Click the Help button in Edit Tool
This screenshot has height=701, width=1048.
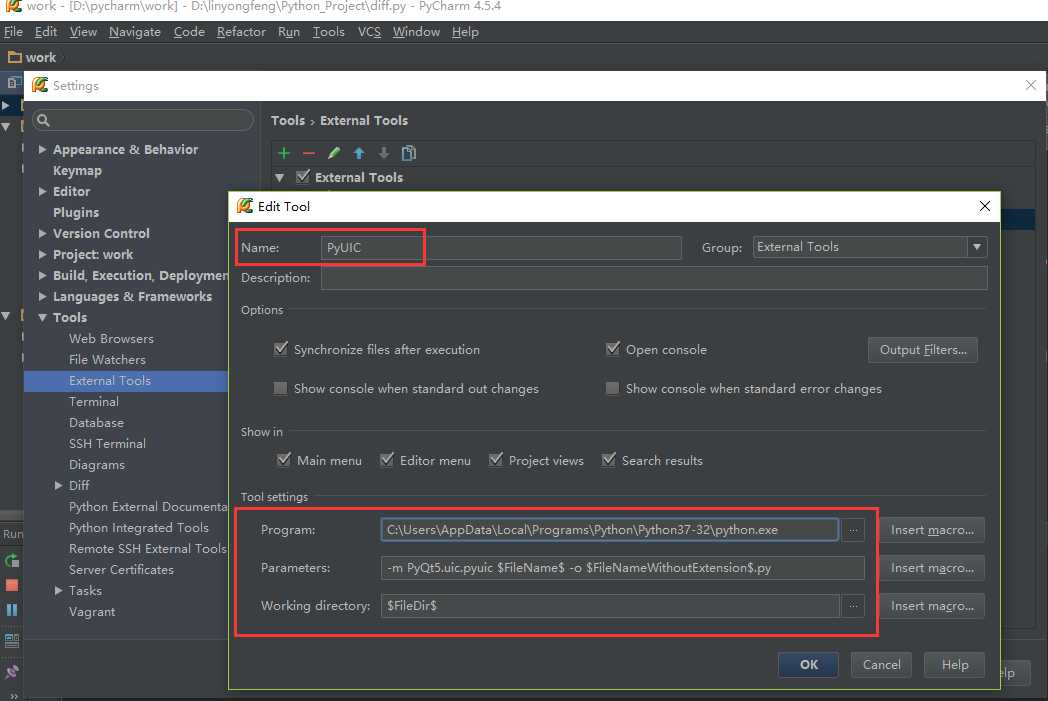(x=954, y=665)
